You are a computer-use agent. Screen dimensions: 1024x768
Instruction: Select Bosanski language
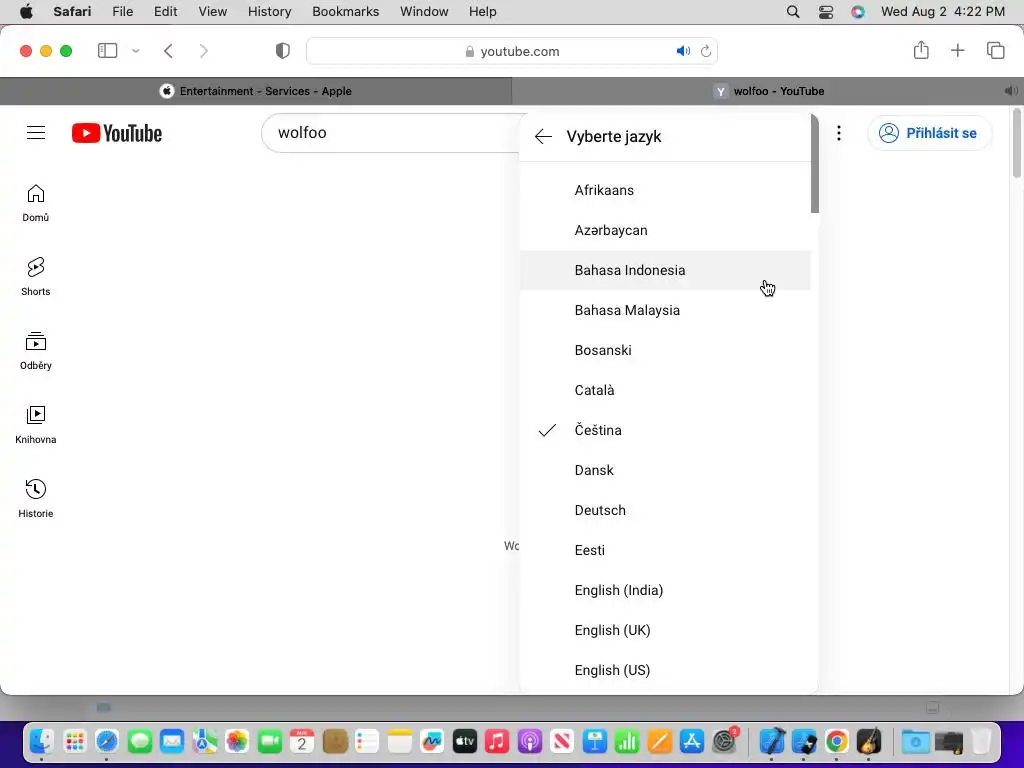coord(665,349)
